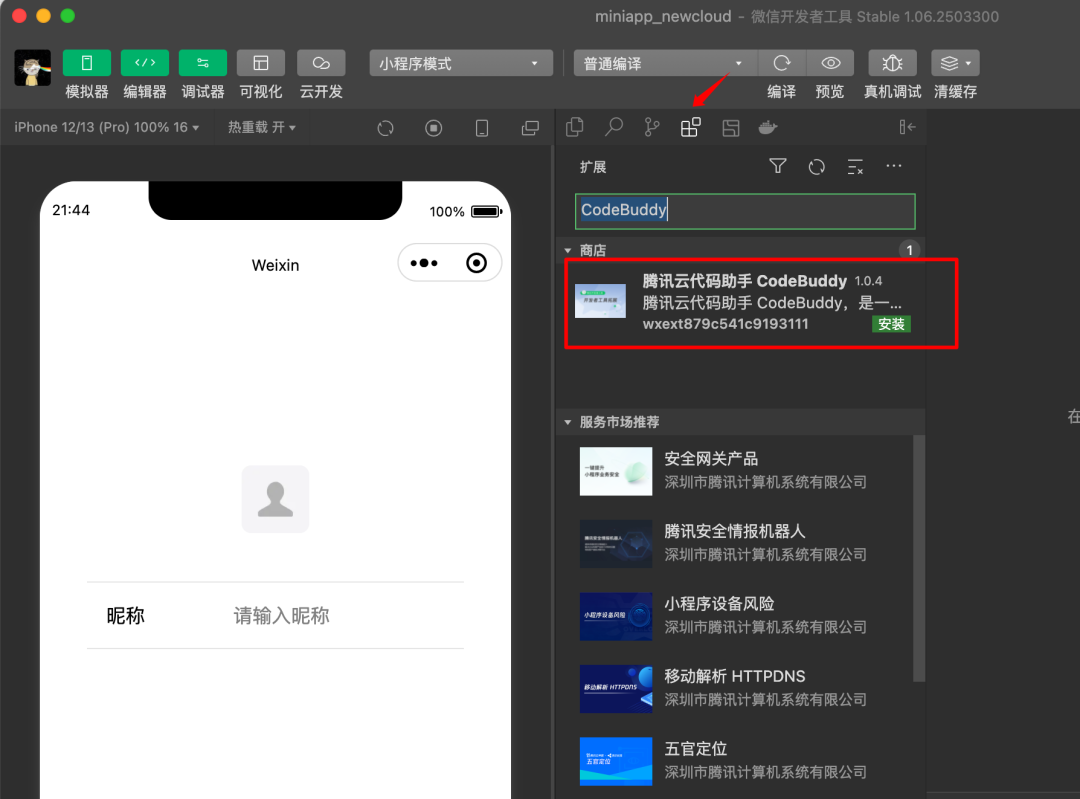Click the extensions filter funnel icon
The height and width of the screenshot is (799, 1080).
(x=778, y=166)
